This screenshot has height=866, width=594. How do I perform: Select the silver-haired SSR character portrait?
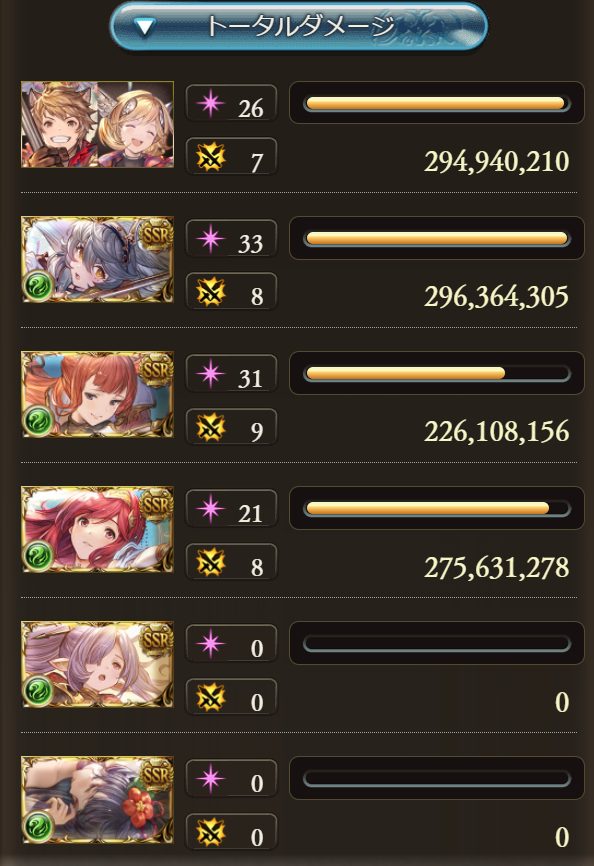point(97,260)
